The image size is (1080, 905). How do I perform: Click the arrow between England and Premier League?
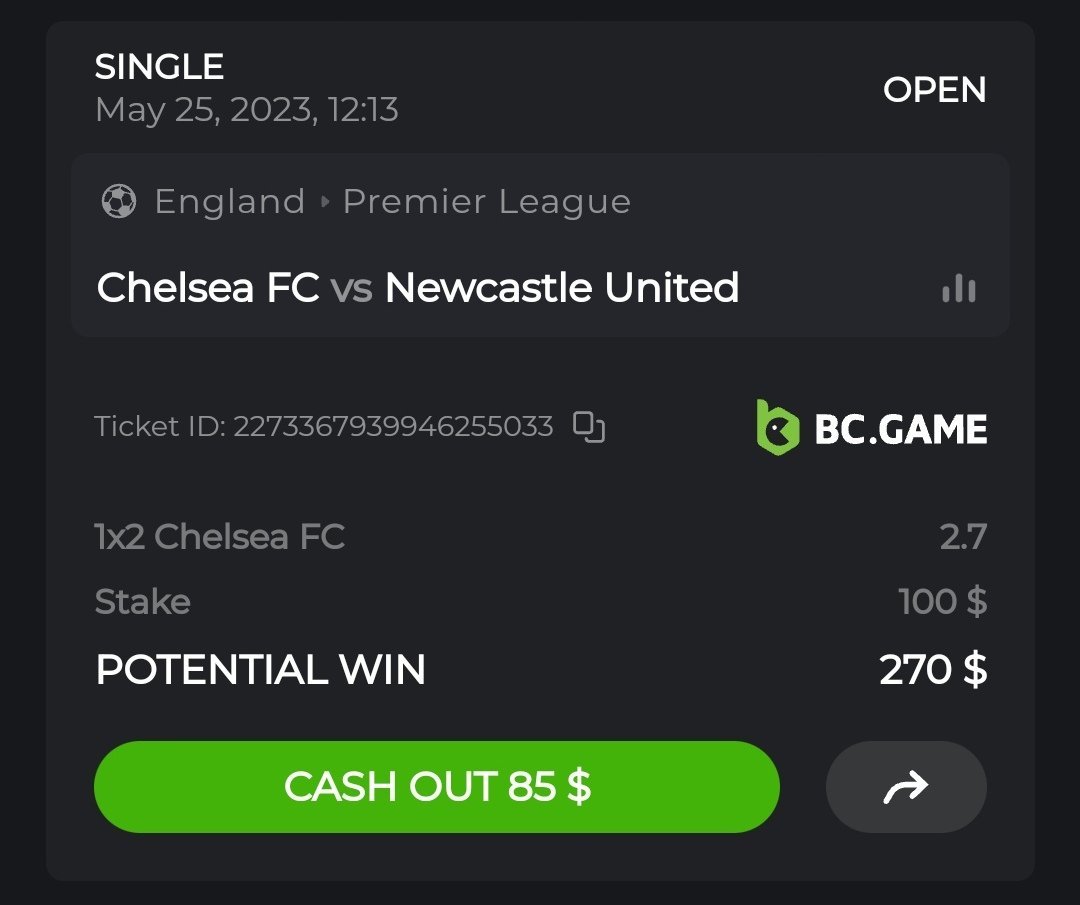point(324,202)
